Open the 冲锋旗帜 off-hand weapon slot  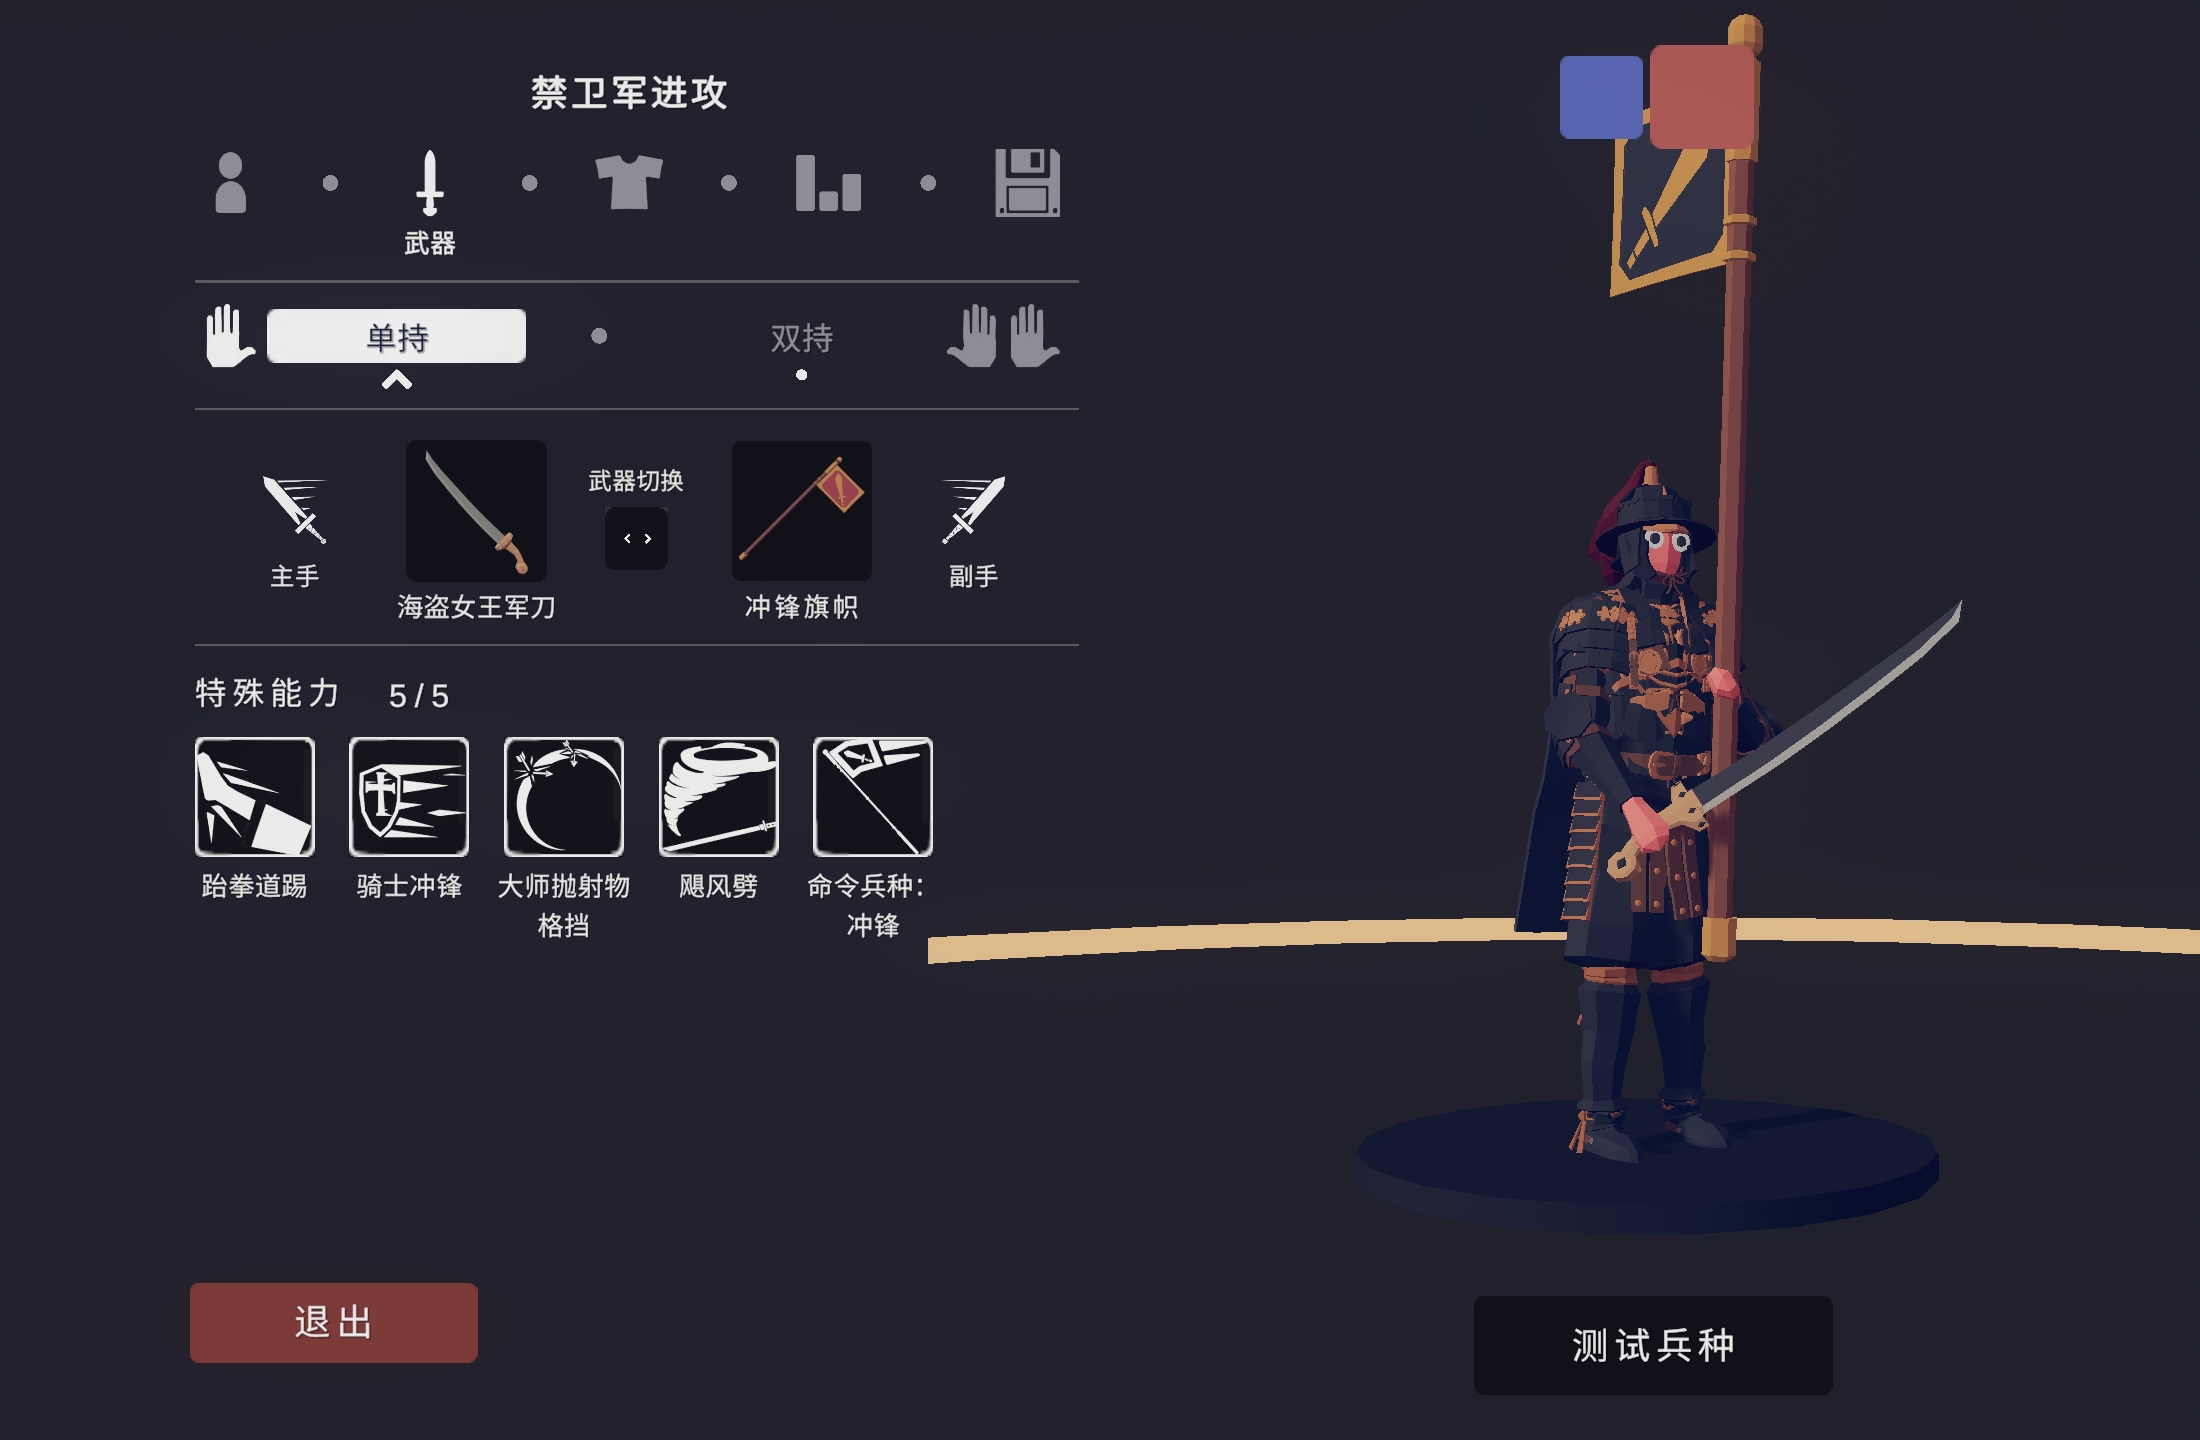point(802,511)
